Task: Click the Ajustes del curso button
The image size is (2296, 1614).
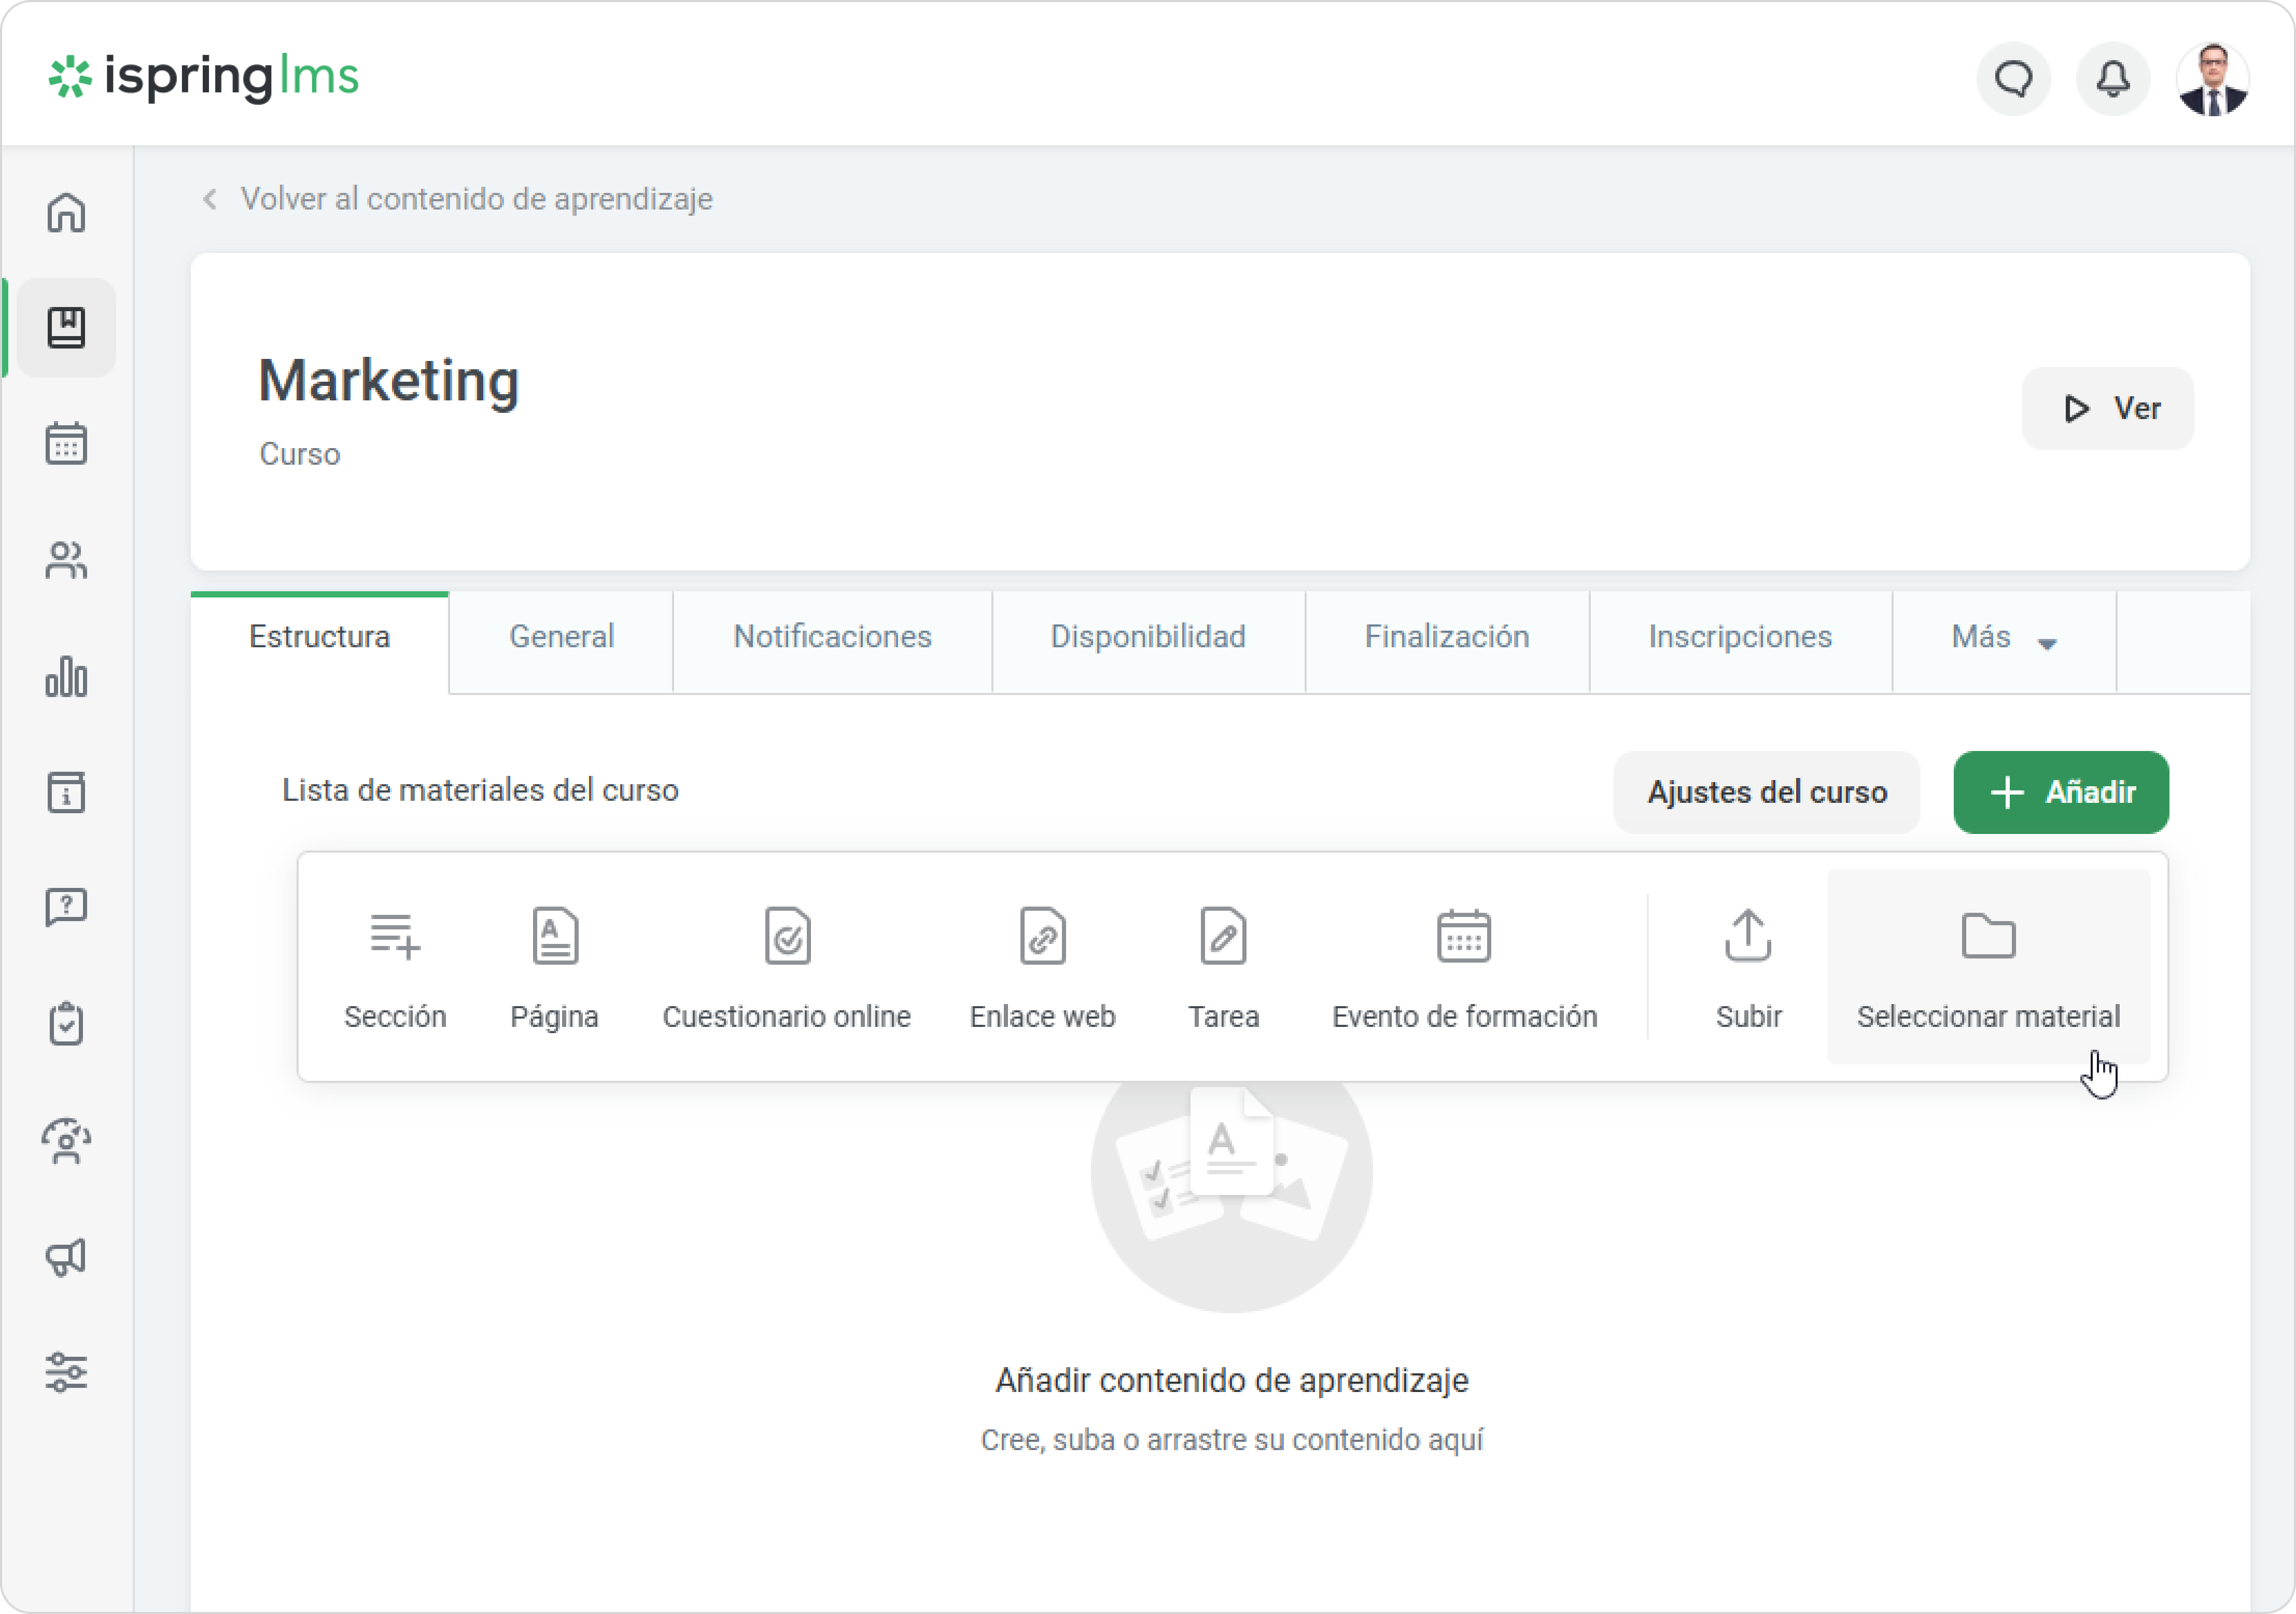Action: click(1766, 792)
